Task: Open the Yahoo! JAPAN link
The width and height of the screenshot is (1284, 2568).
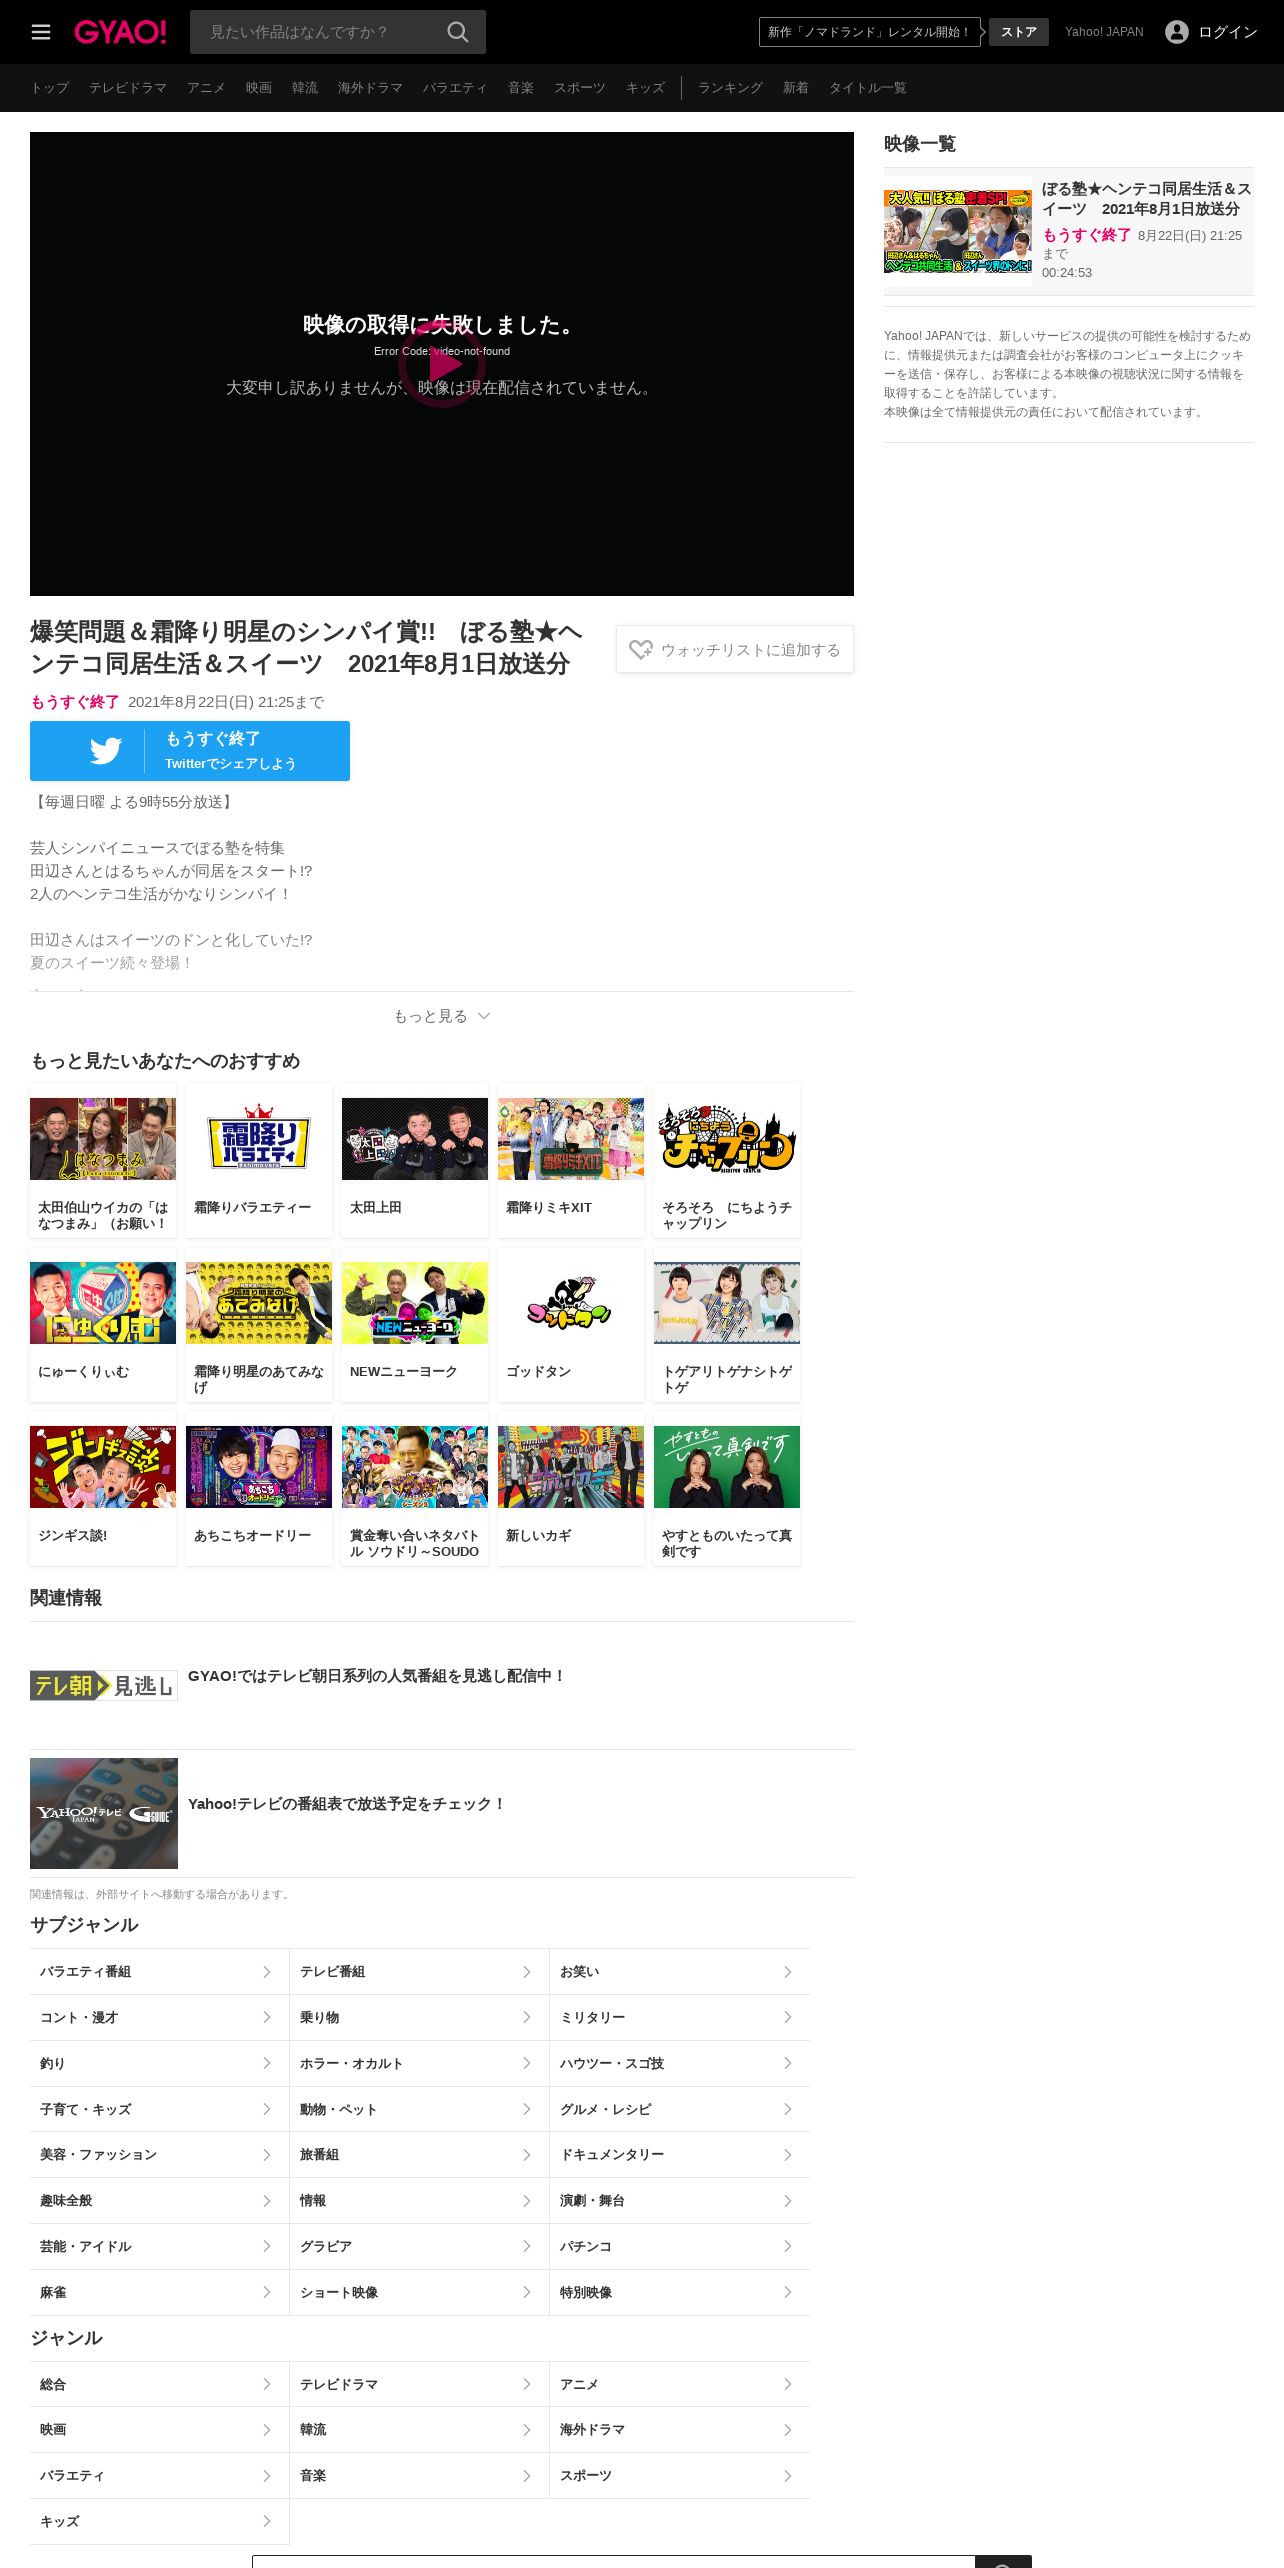Action: 1104,32
